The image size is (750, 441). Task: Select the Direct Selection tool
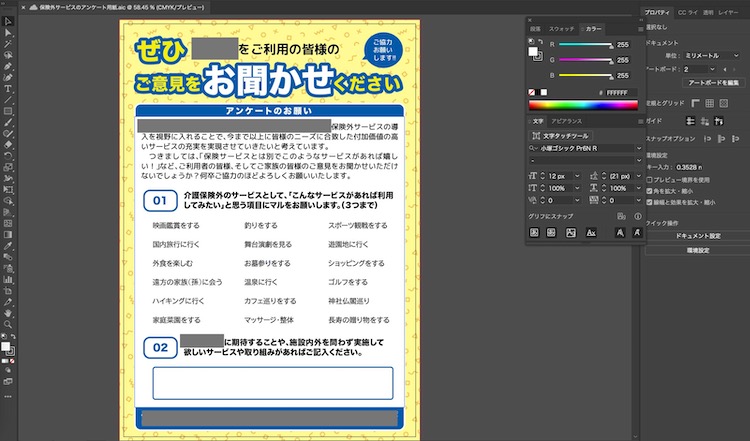click(8, 31)
